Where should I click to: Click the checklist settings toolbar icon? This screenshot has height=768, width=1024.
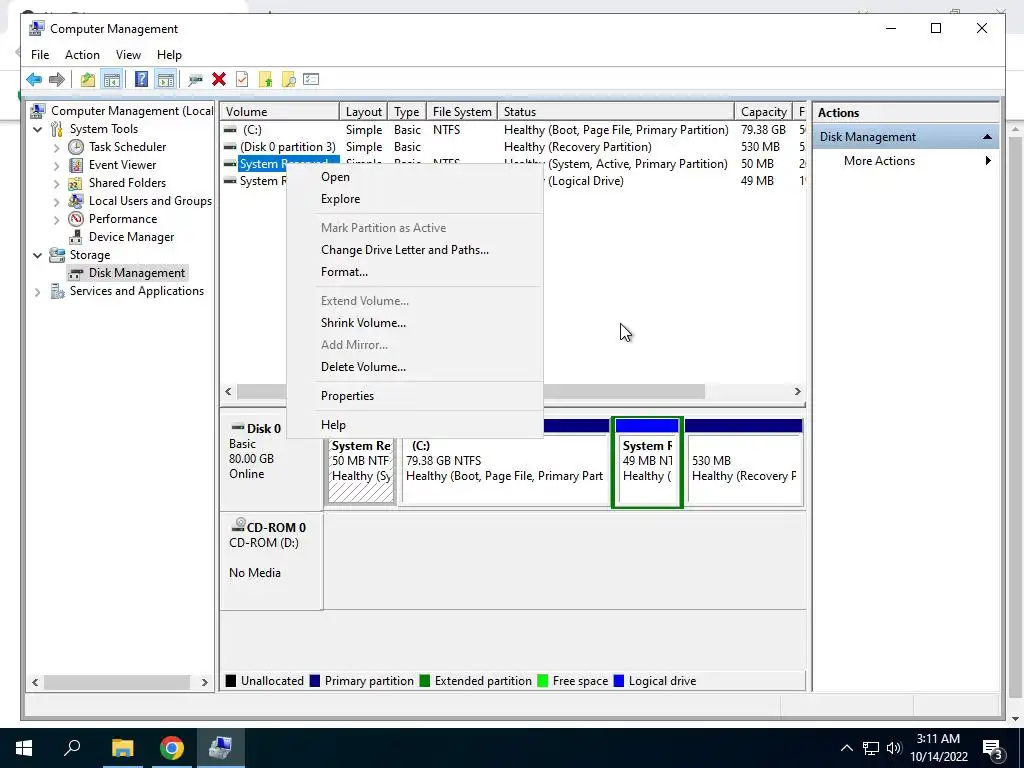click(x=311, y=80)
